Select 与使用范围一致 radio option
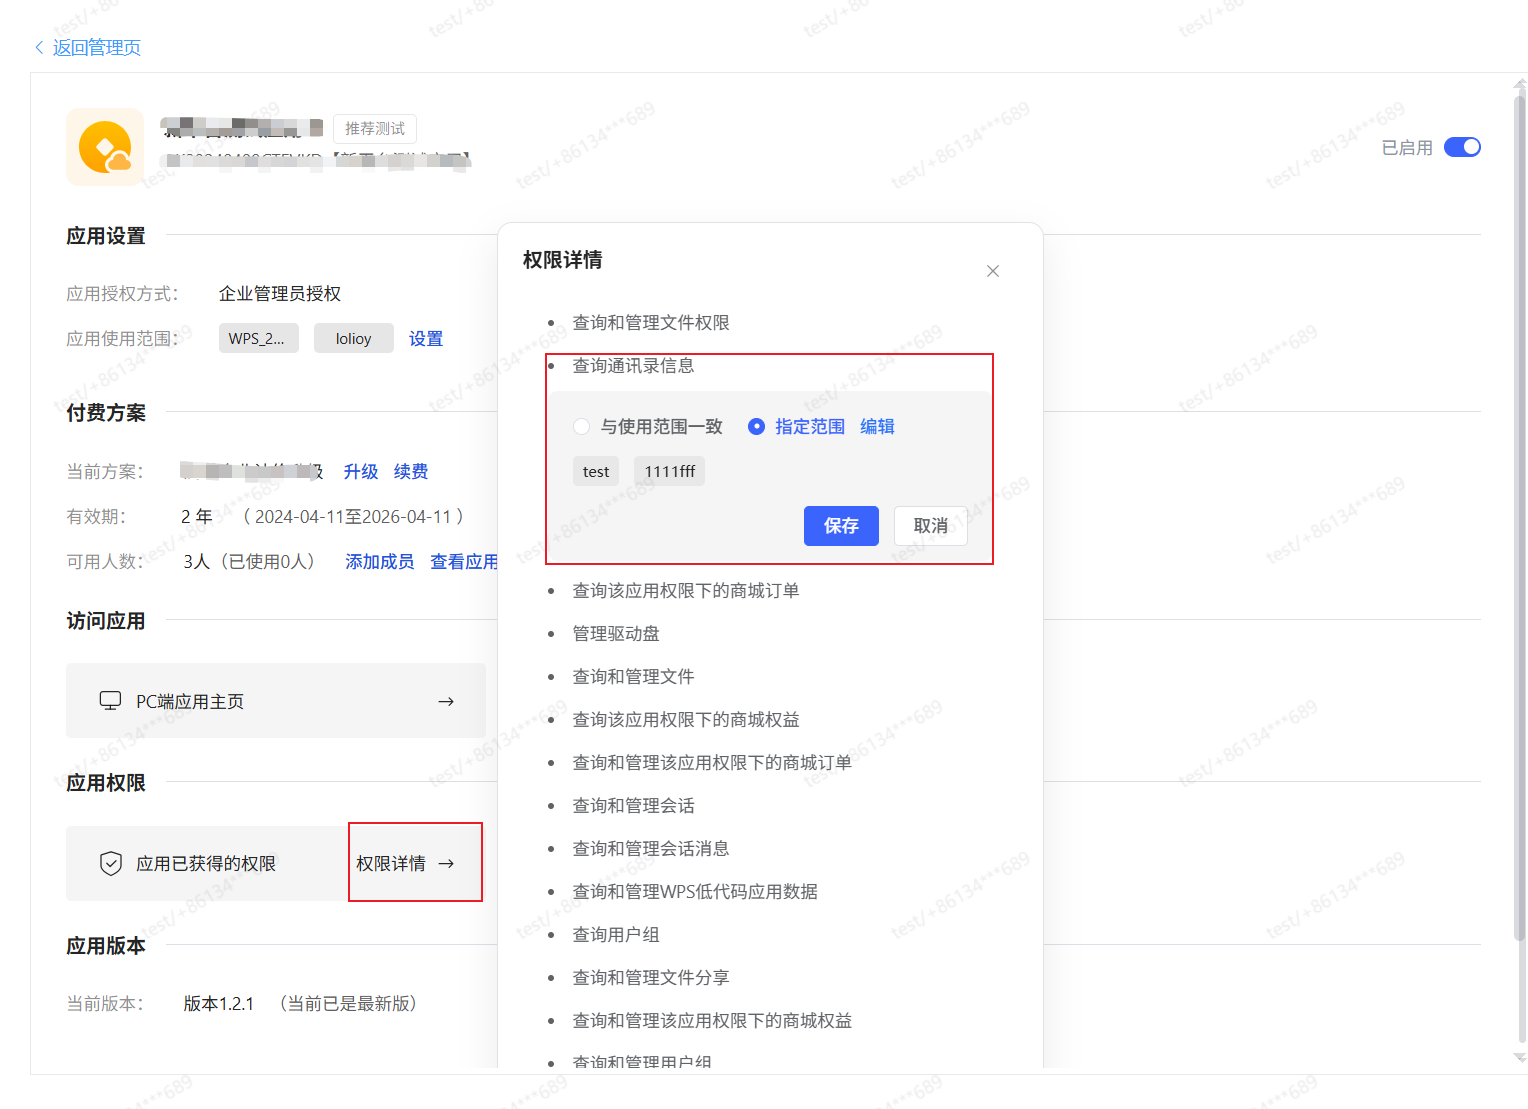The image size is (1528, 1109). click(581, 427)
